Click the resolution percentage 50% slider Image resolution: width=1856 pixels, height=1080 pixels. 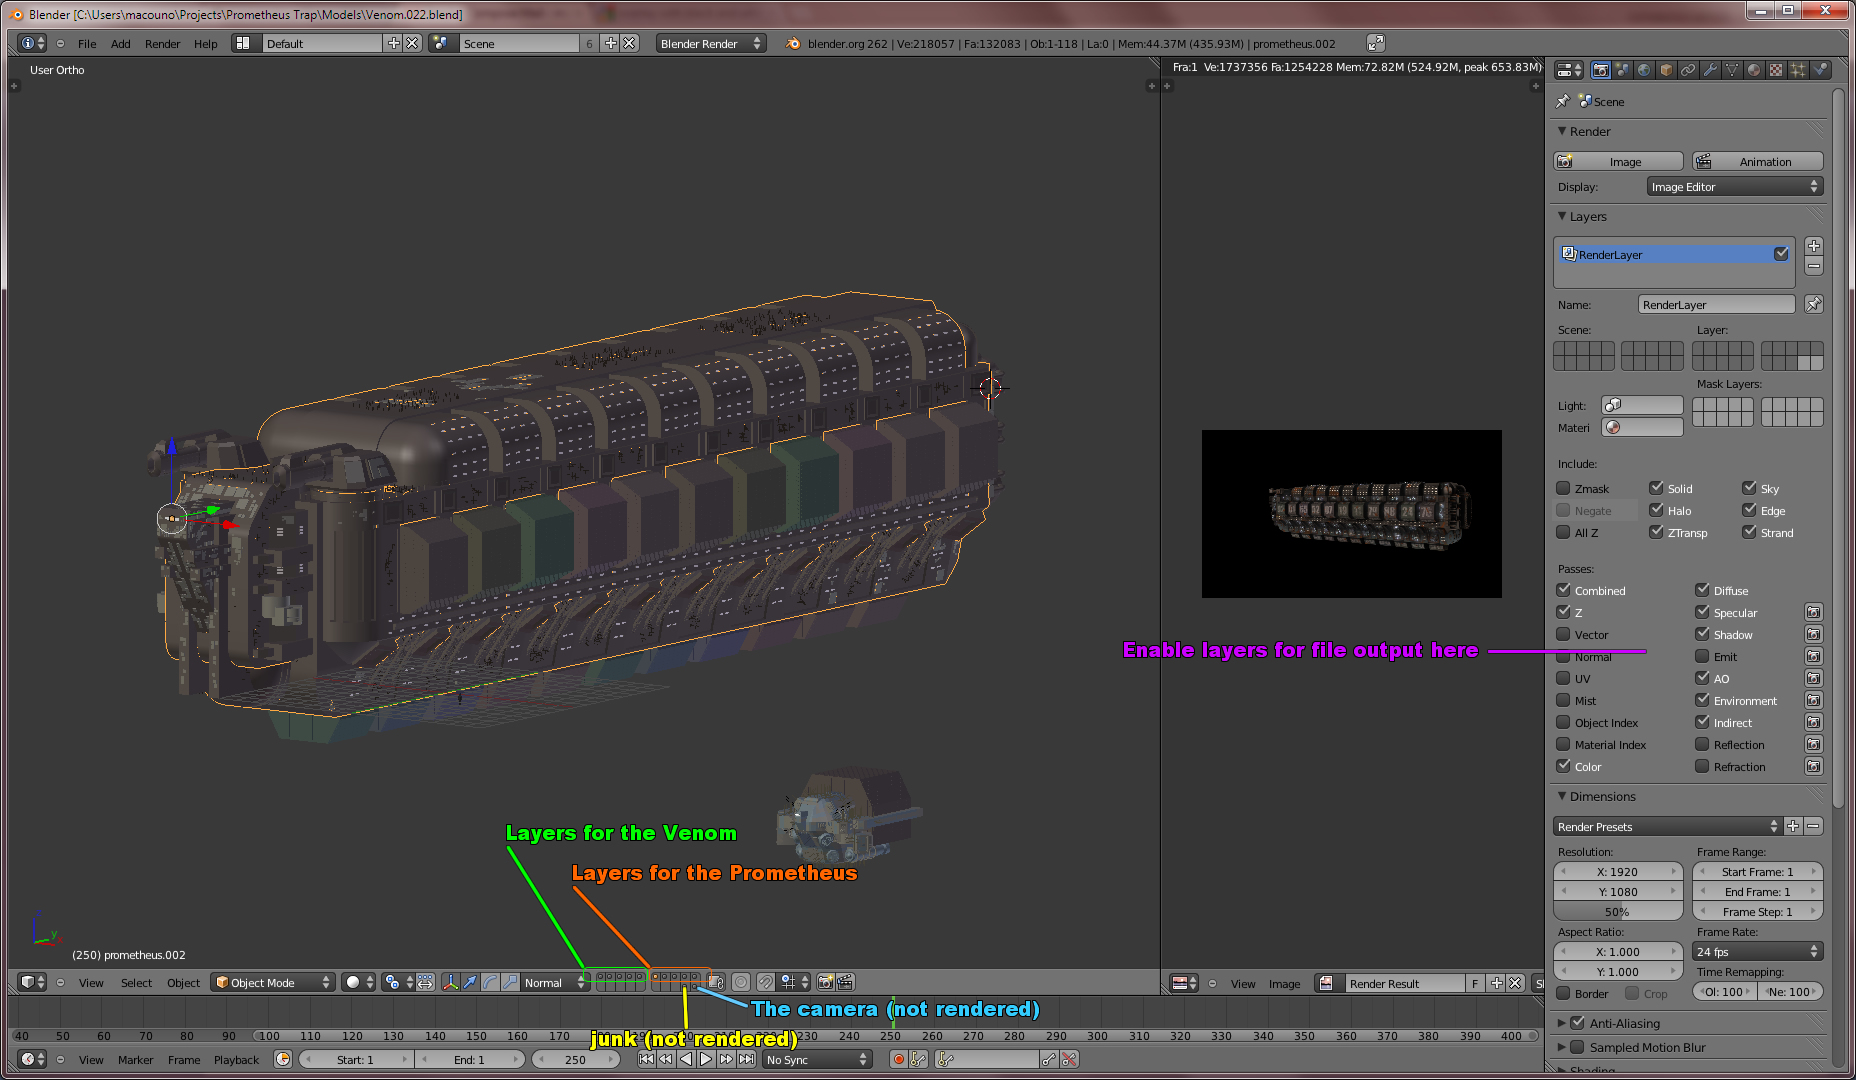point(1617,912)
